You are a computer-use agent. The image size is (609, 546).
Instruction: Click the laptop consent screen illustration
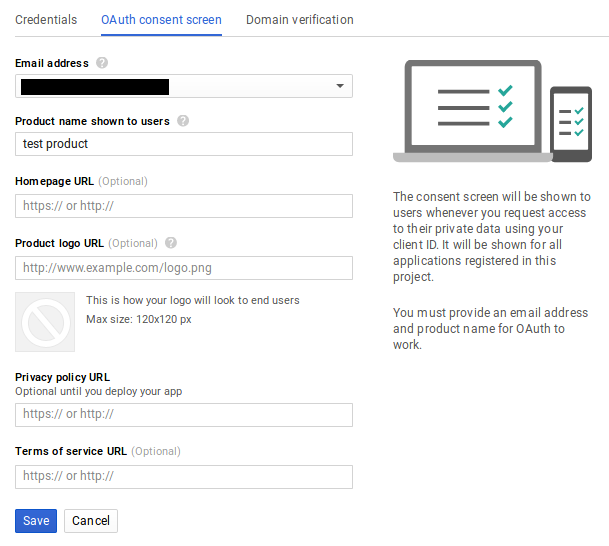(x=472, y=111)
